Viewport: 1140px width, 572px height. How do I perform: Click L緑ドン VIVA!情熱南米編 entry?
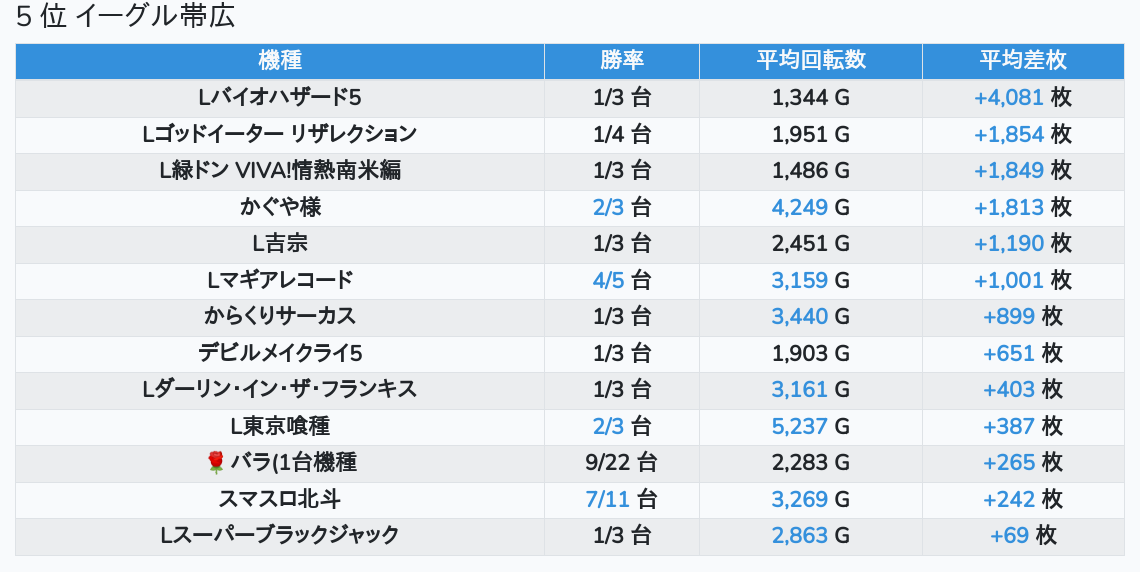tap(280, 170)
